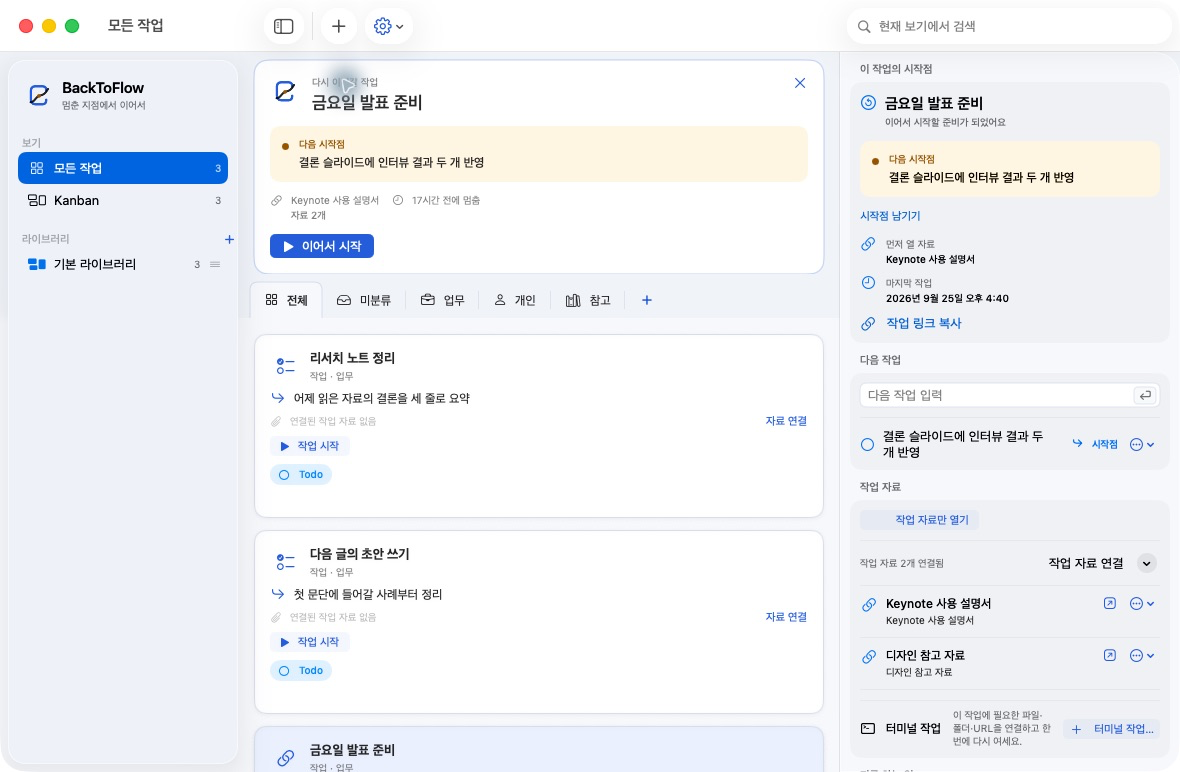The width and height of the screenshot is (1180, 772).
Task: Add a new task with plus toolbar button
Action: tap(339, 26)
